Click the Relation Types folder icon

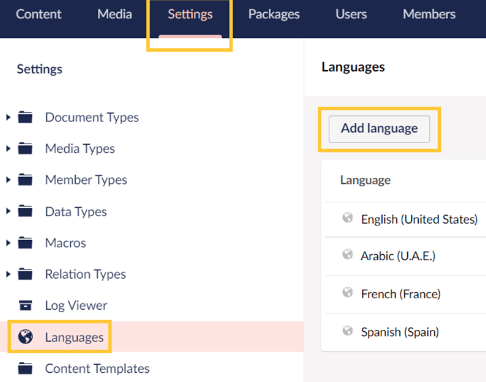click(x=25, y=274)
